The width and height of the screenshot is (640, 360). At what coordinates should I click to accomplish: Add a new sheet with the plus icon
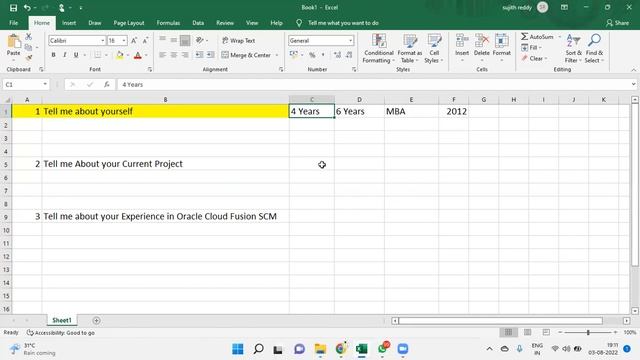tap(96, 320)
